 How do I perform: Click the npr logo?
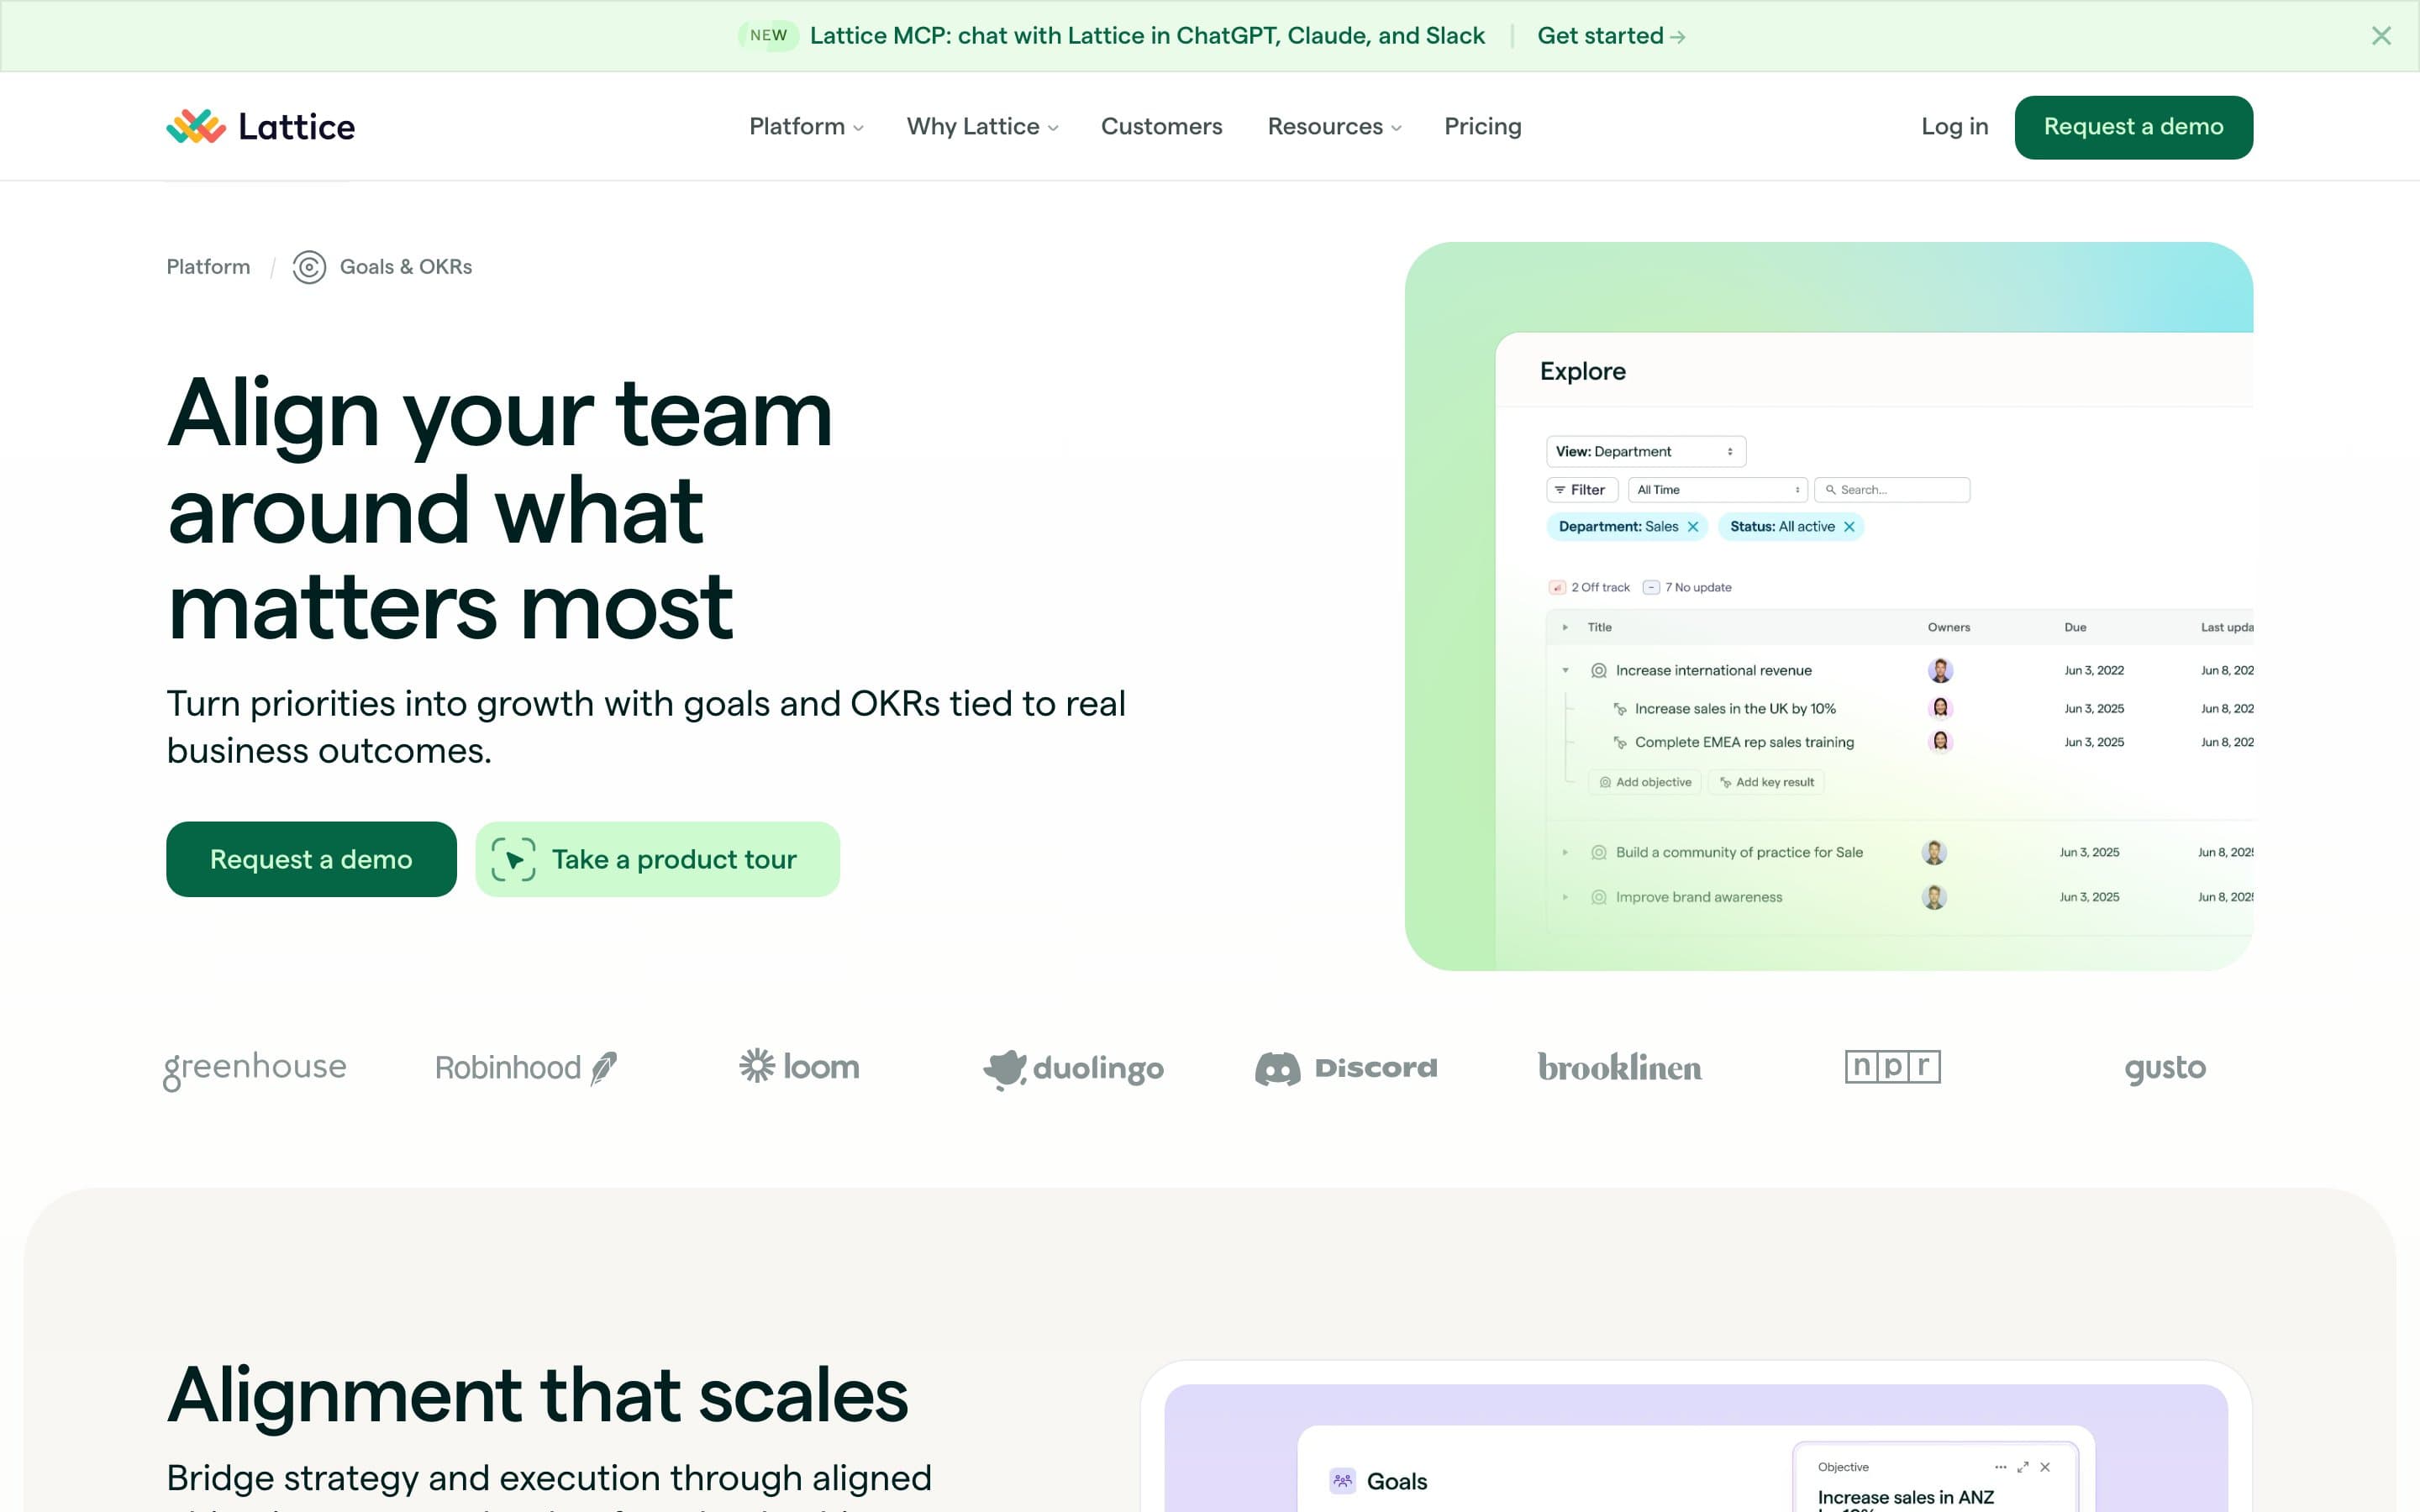click(x=1892, y=1067)
